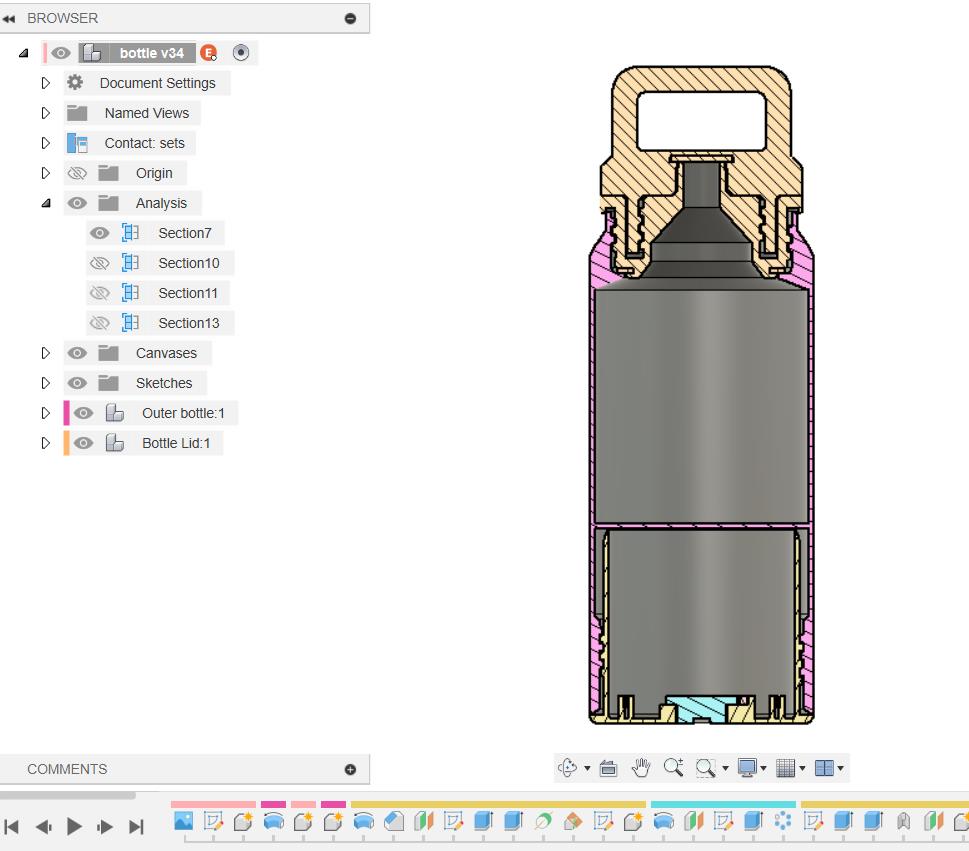Screen dimensions: 969x851
Task: Click the Zoom Window icon
Action: click(x=704, y=768)
